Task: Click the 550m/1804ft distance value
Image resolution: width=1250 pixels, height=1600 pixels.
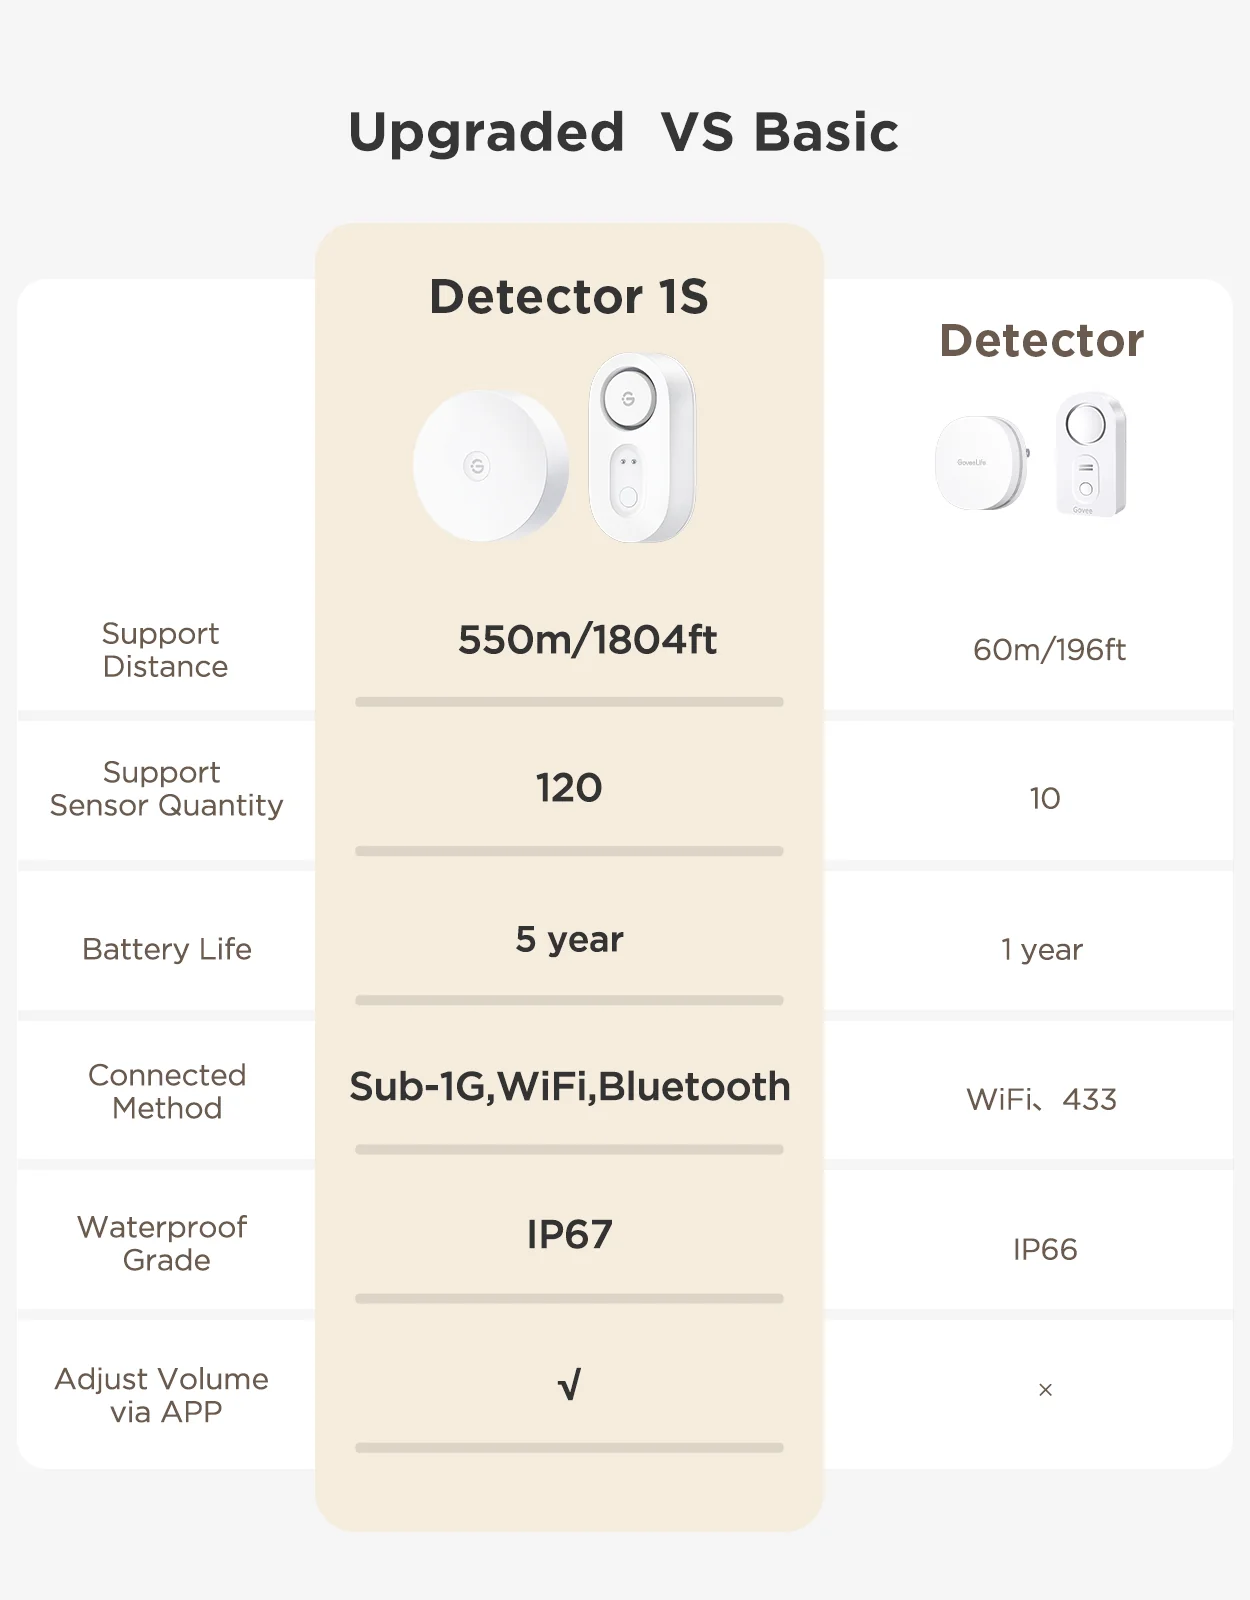Action: [x=587, y=640]
